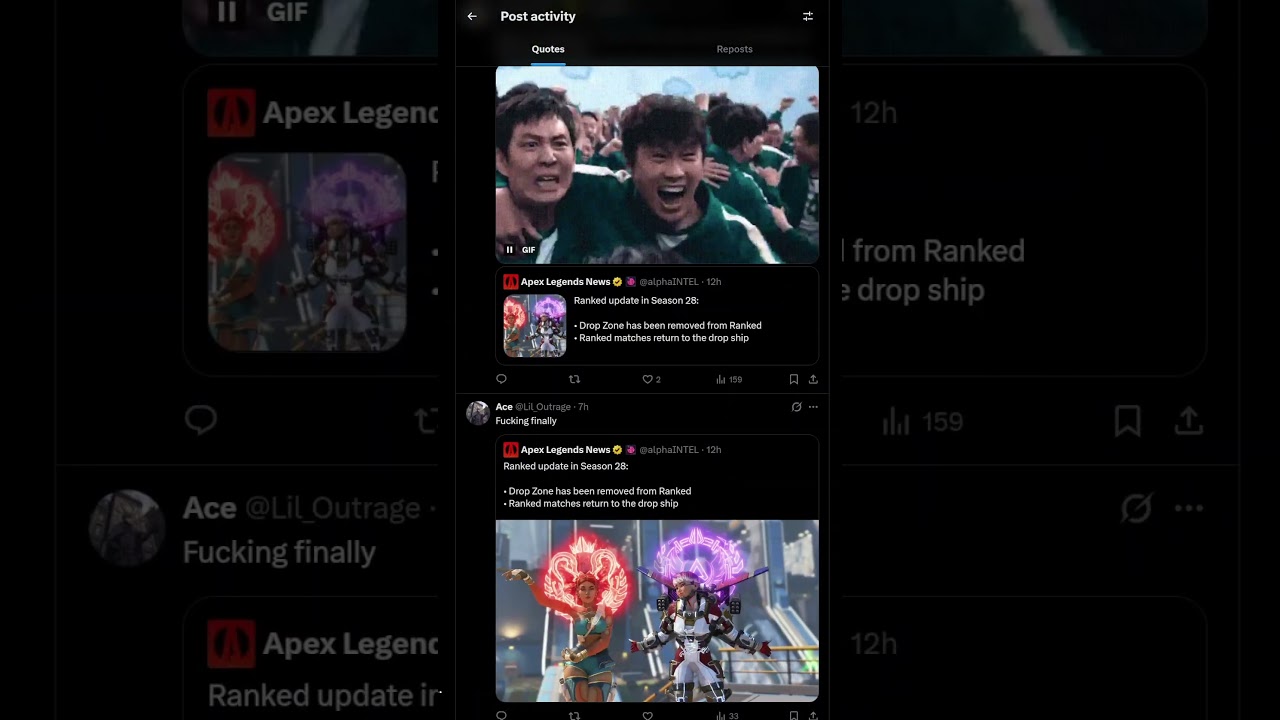Click the 12h timestamp in Ace's quoted post
The image size is (1280, 720).
(x=714, y=450)
